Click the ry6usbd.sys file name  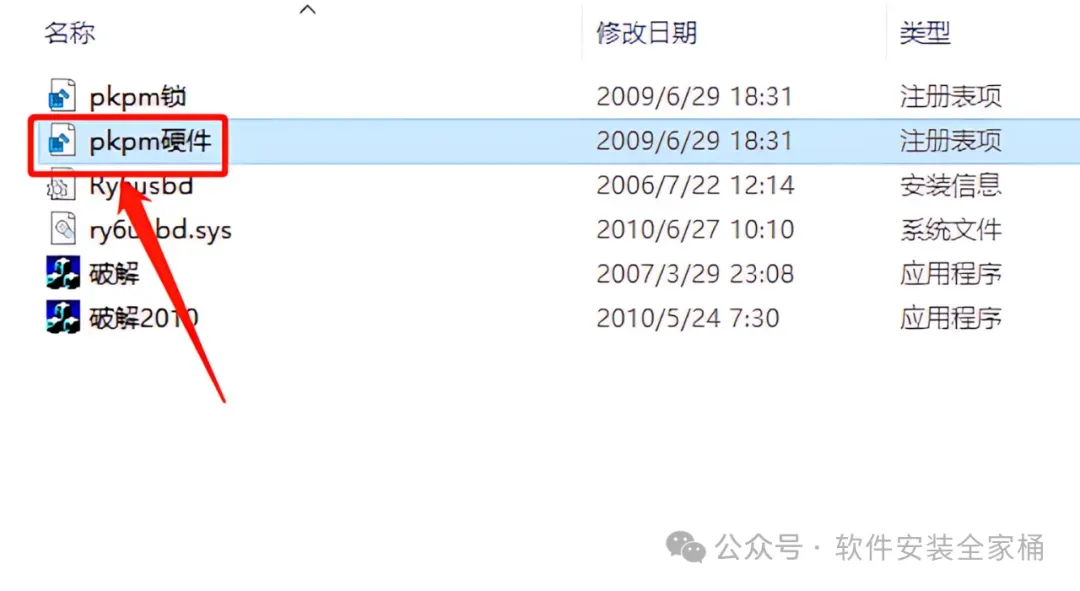tap(160, 230)
